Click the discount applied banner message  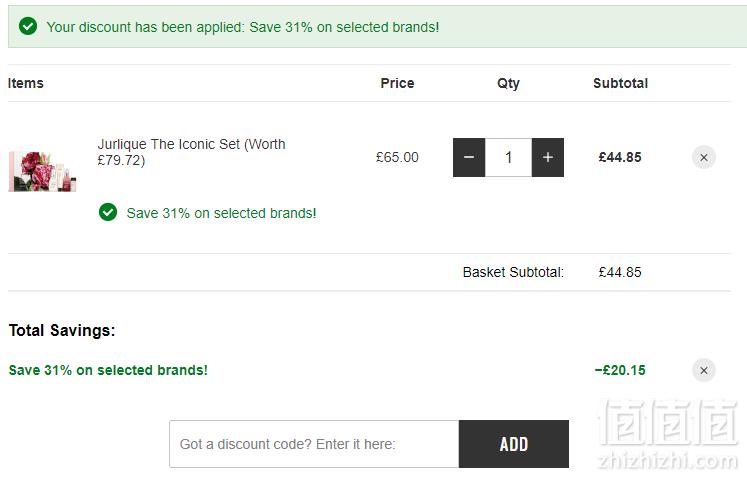pyautogui.click(x=242, y=27)
